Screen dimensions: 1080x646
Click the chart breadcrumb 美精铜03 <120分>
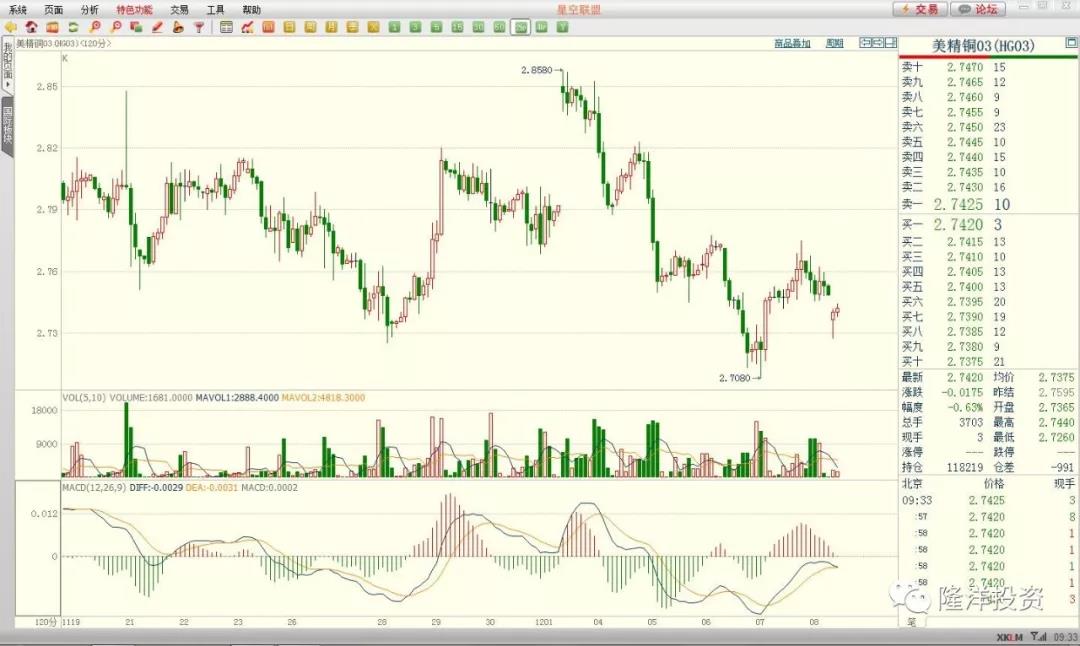point(63,43)
